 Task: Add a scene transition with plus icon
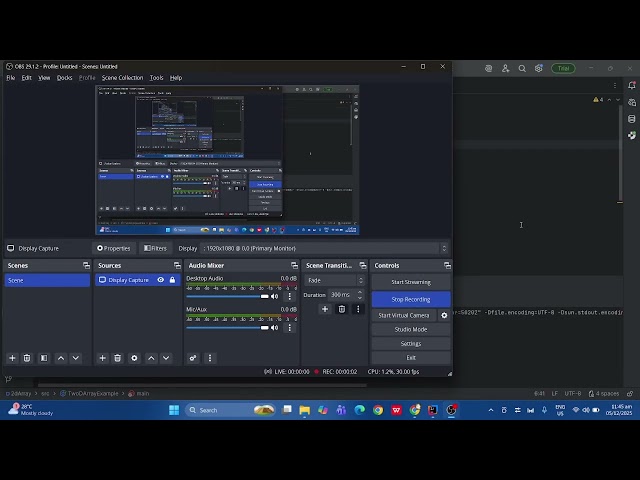pyautogui.click(x=324, y=309)
